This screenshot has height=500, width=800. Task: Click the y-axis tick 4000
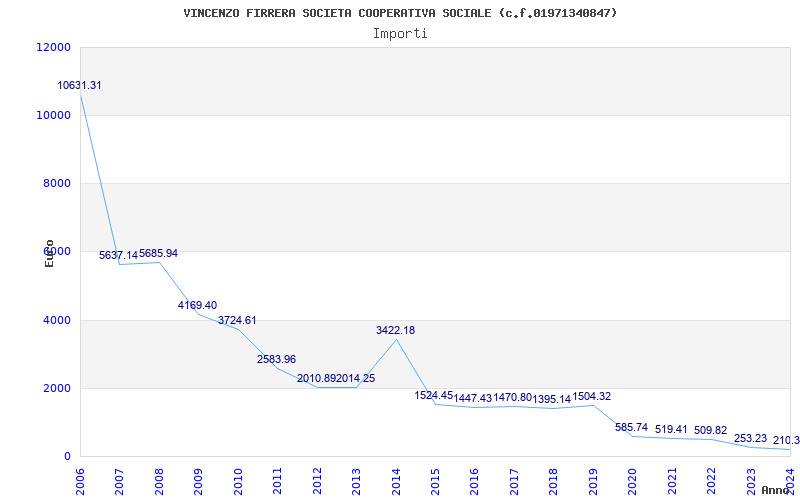[56, 320]
